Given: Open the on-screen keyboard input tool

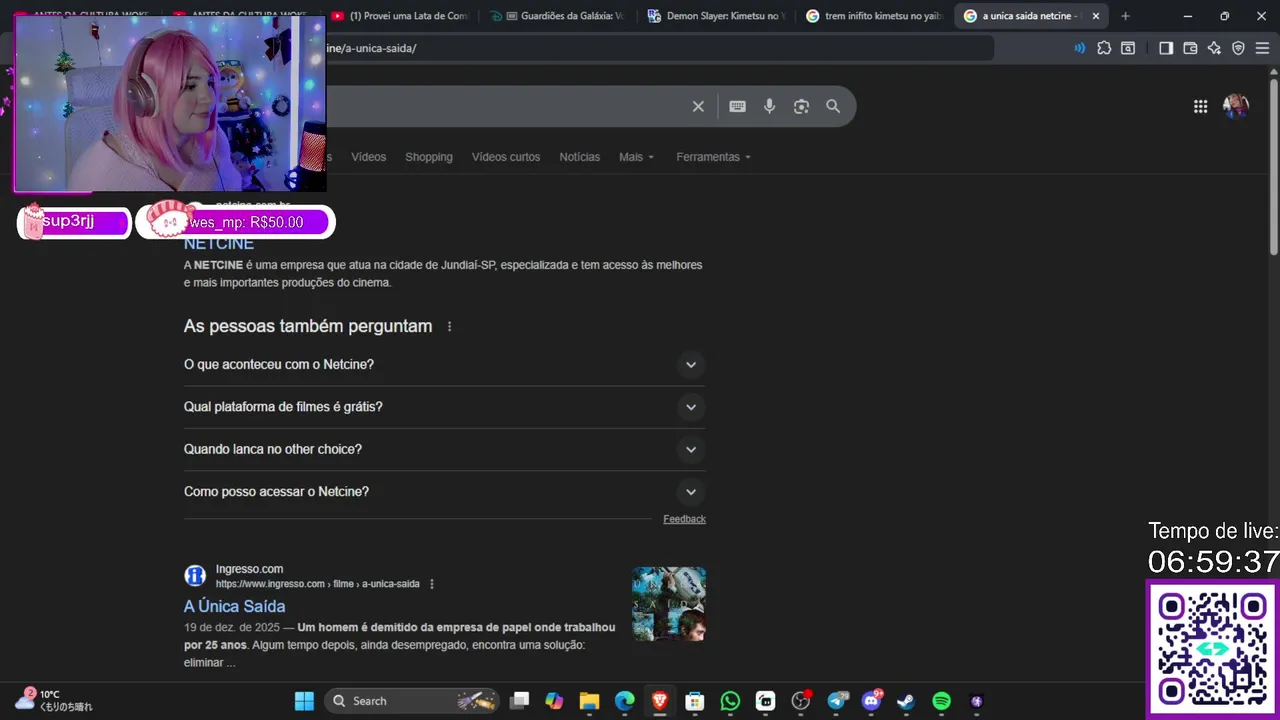Looking at the screenshot, I should point(737,107).
